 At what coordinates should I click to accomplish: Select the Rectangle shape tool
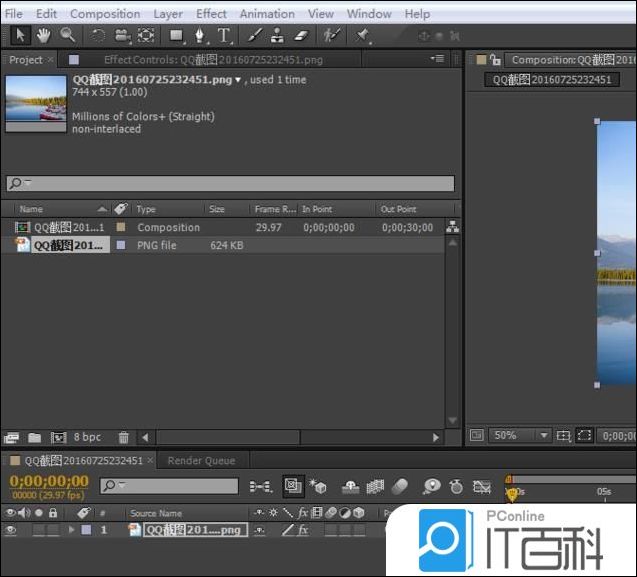176,35
